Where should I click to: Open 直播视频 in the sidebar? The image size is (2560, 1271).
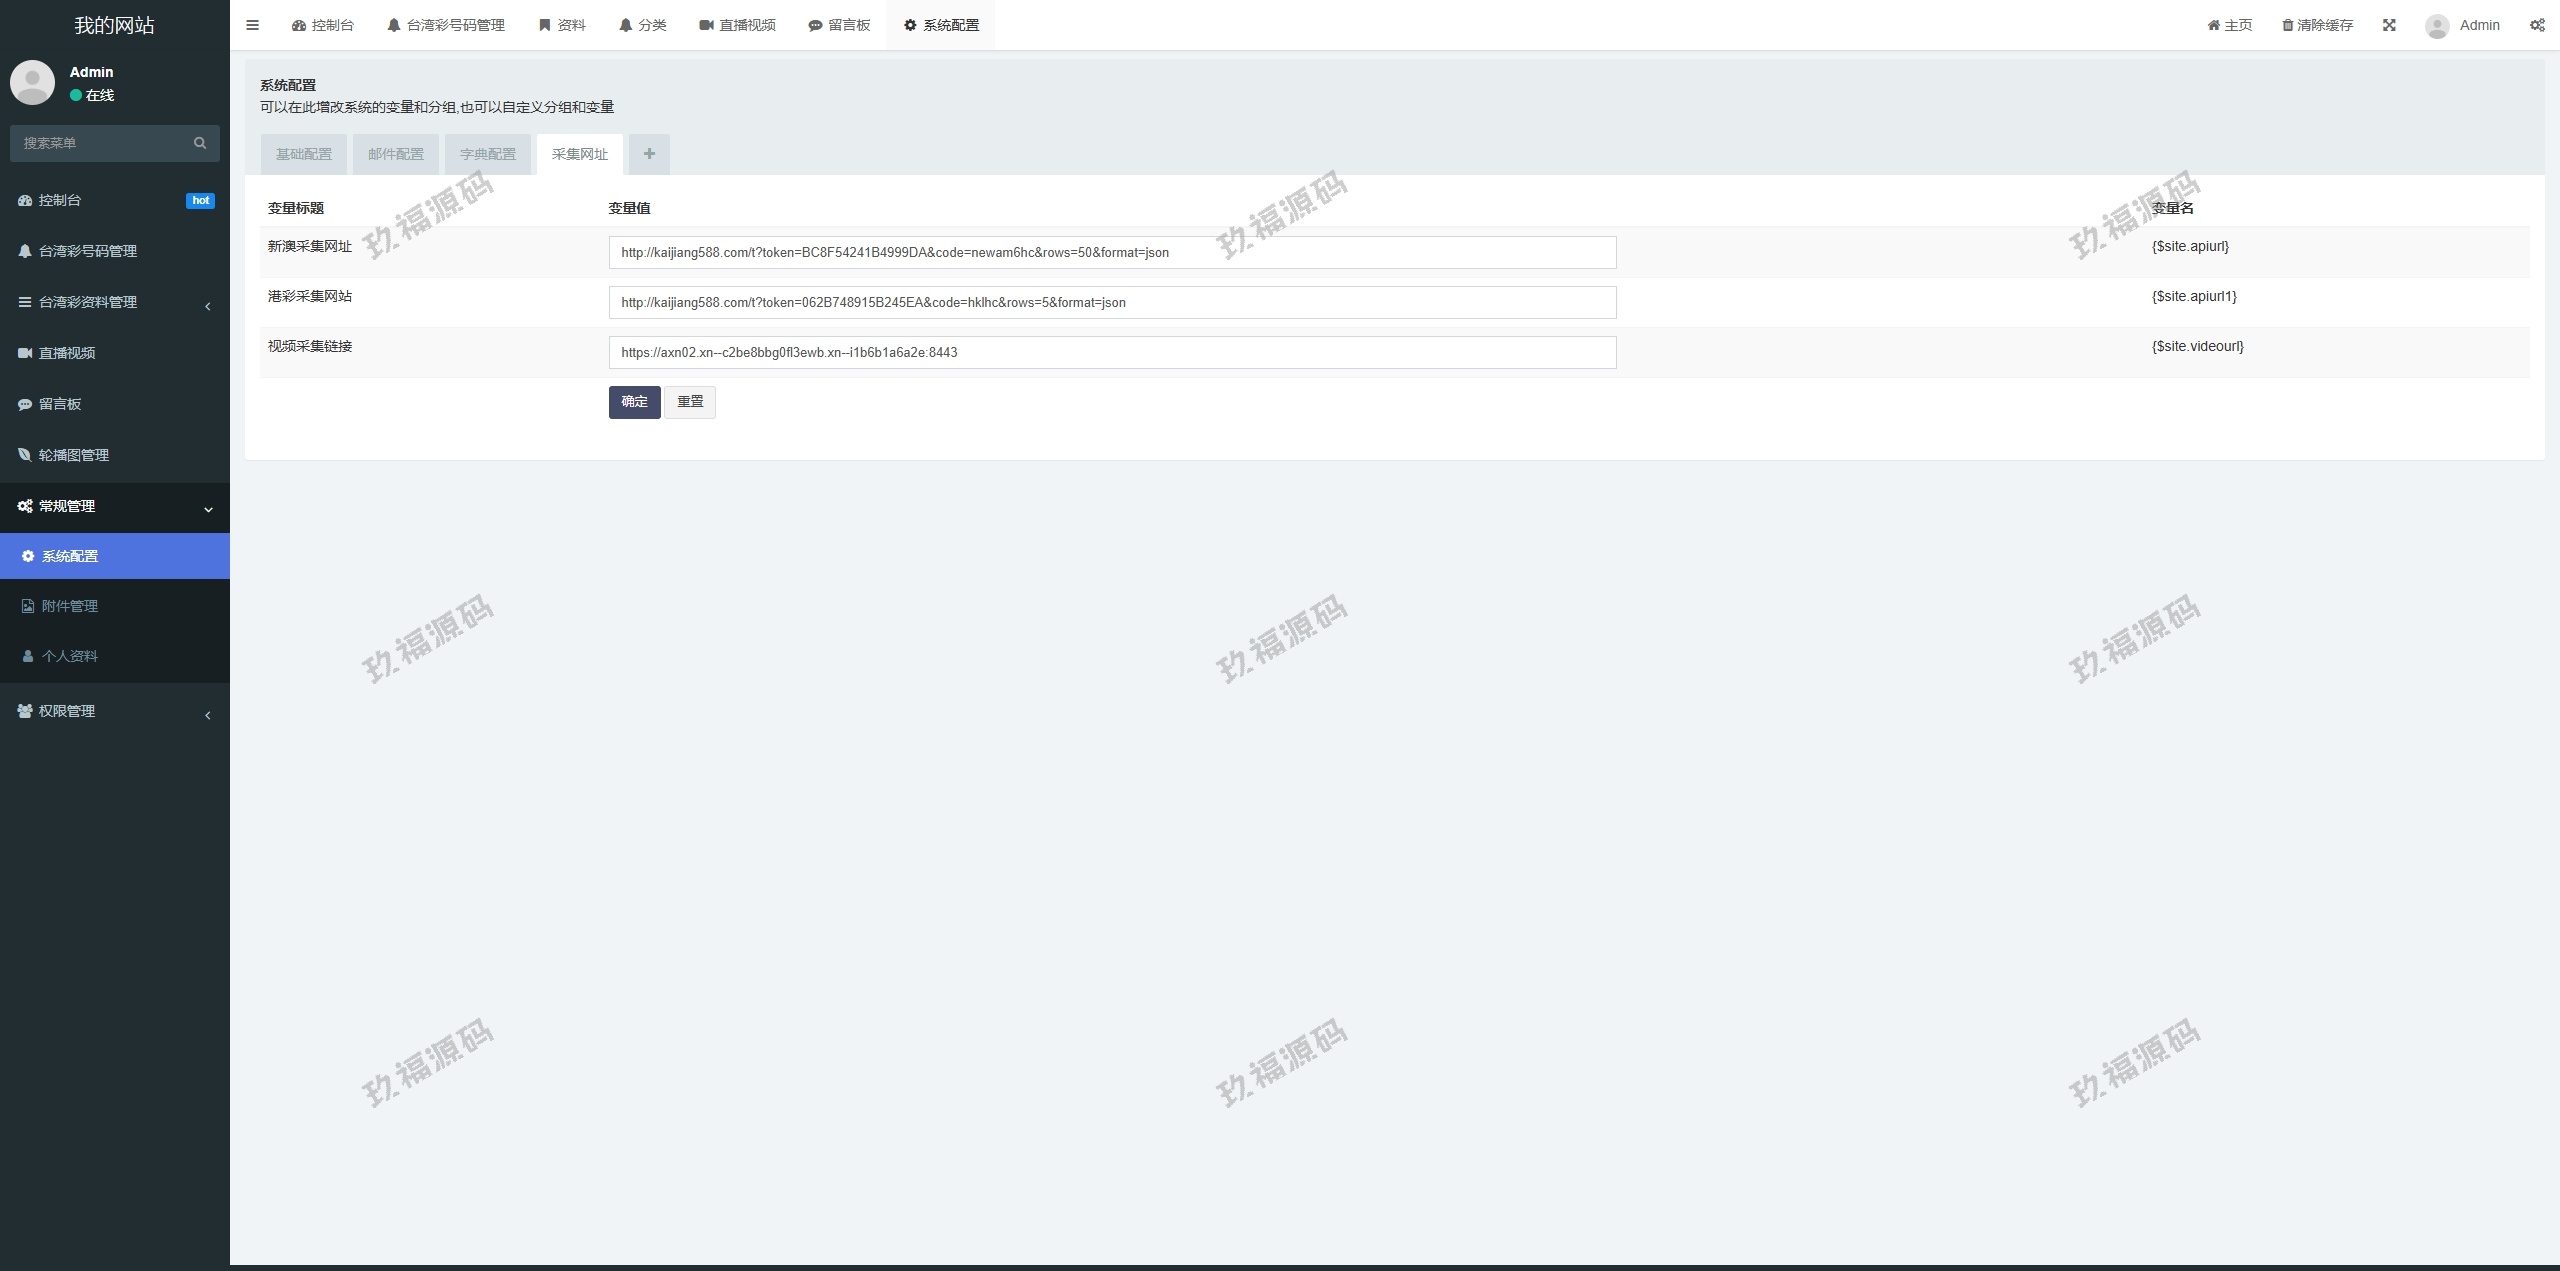pos(67,353)
